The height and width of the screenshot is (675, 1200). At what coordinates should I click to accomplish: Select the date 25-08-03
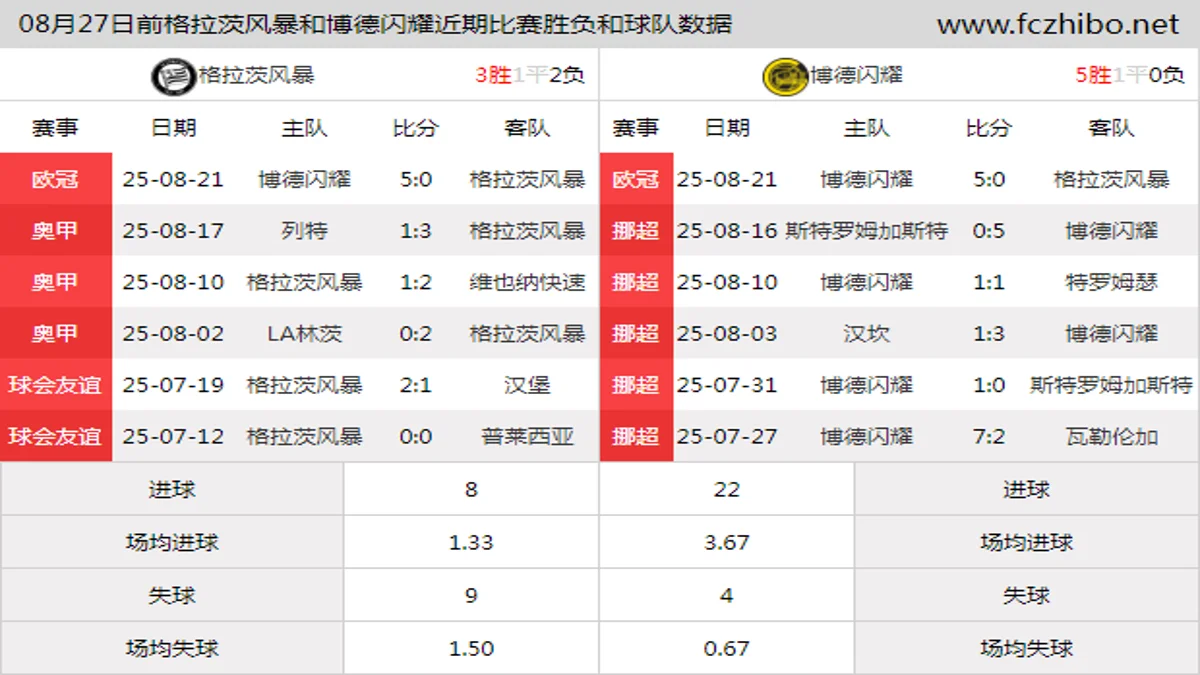tap(727, 333)
